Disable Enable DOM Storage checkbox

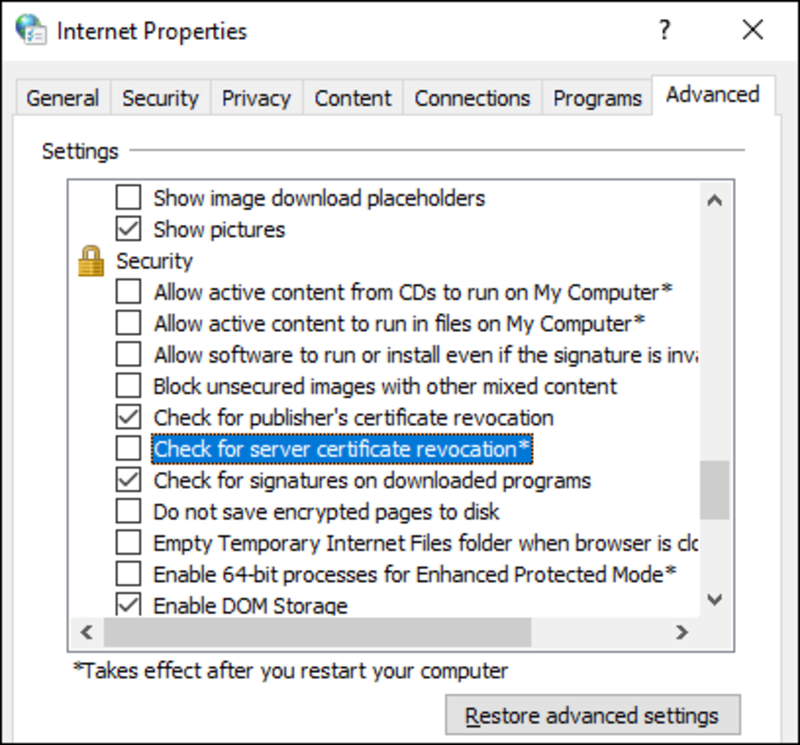(129, 605)
